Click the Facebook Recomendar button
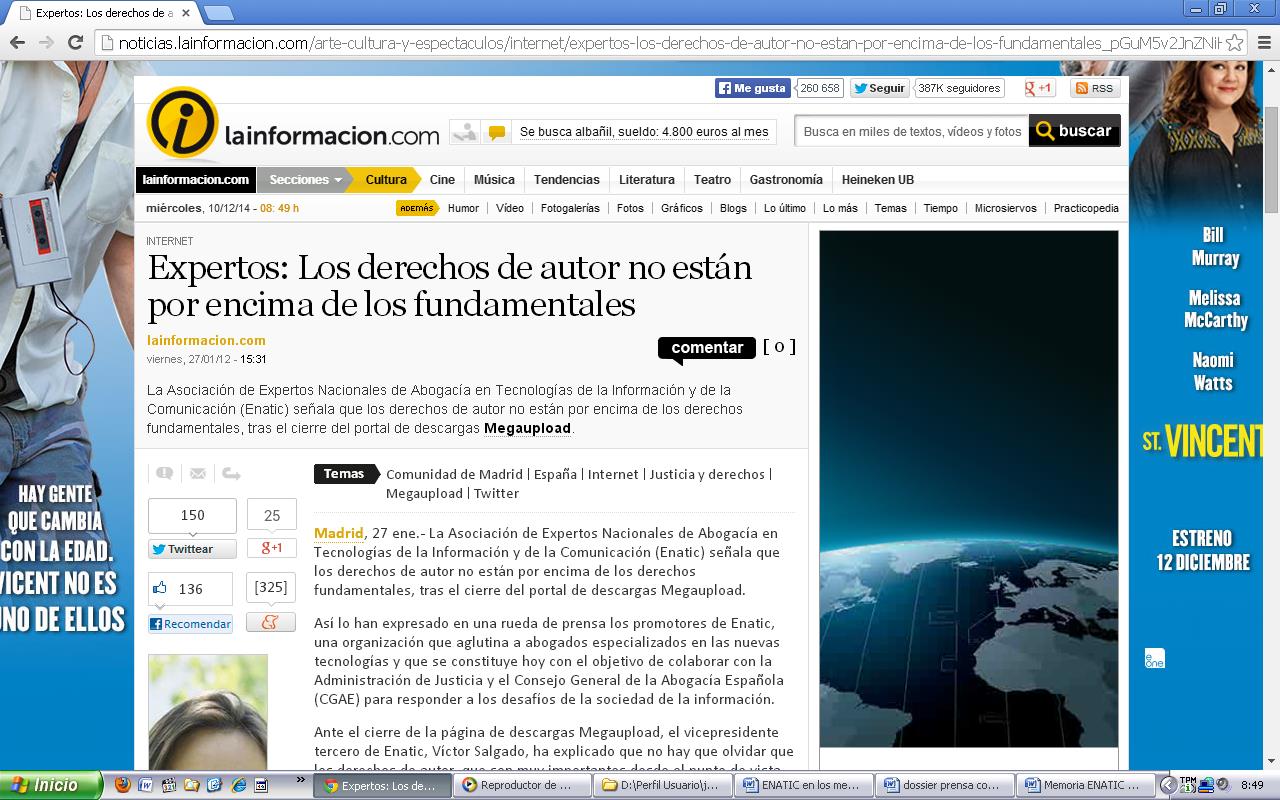The image size is (1280, 800). click(190, 623)
